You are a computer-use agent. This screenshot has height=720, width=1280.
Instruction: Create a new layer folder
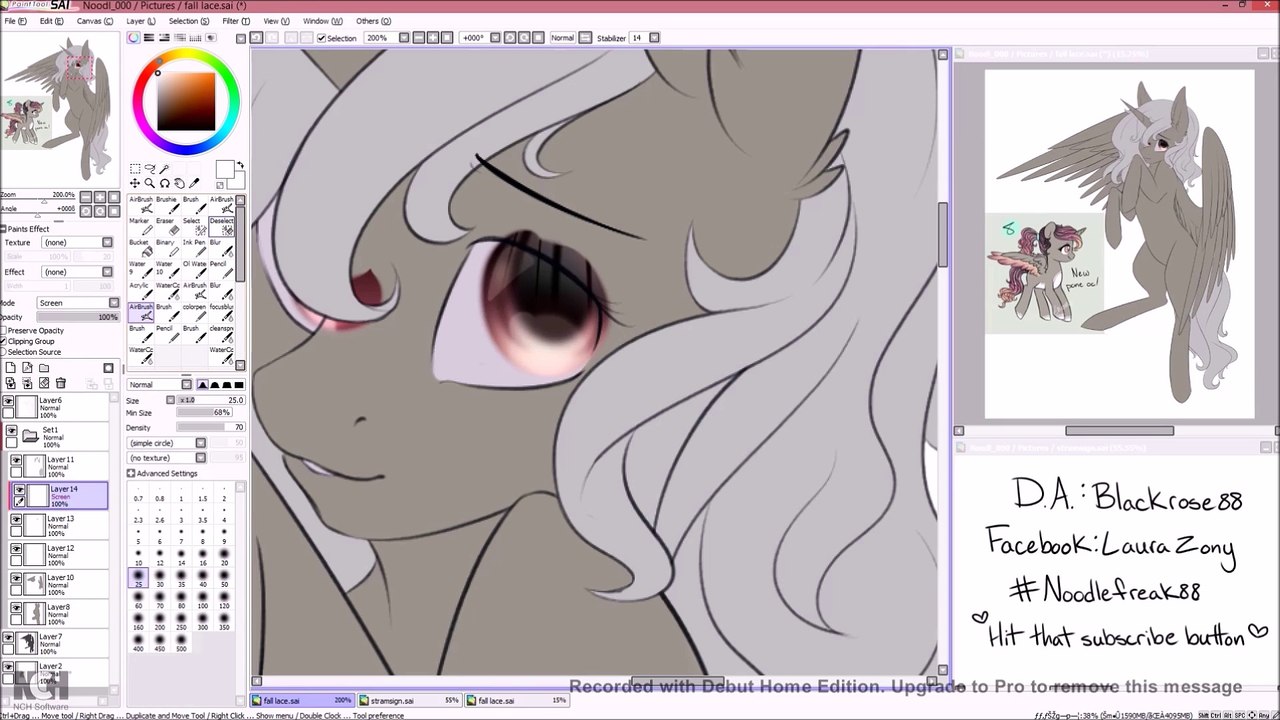pos(43,368)
